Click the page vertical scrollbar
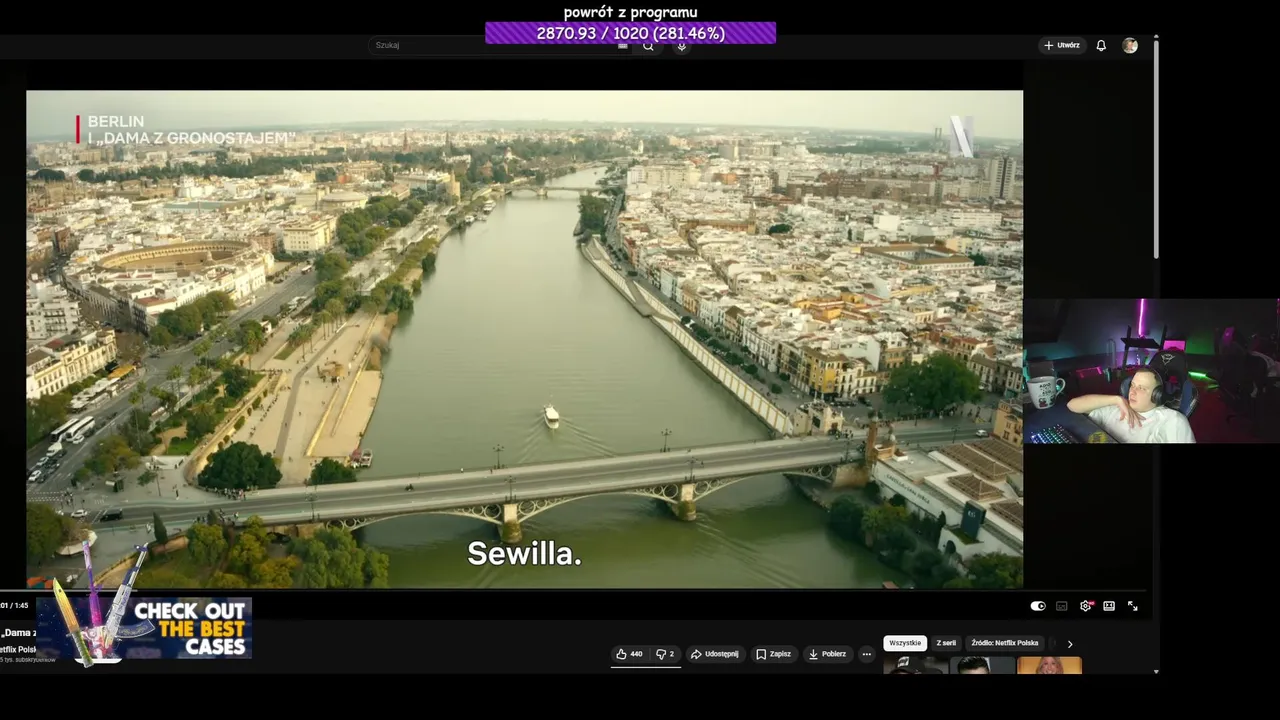Image resolution: width=1280 pixels, height=720 pixels. 1156,150
